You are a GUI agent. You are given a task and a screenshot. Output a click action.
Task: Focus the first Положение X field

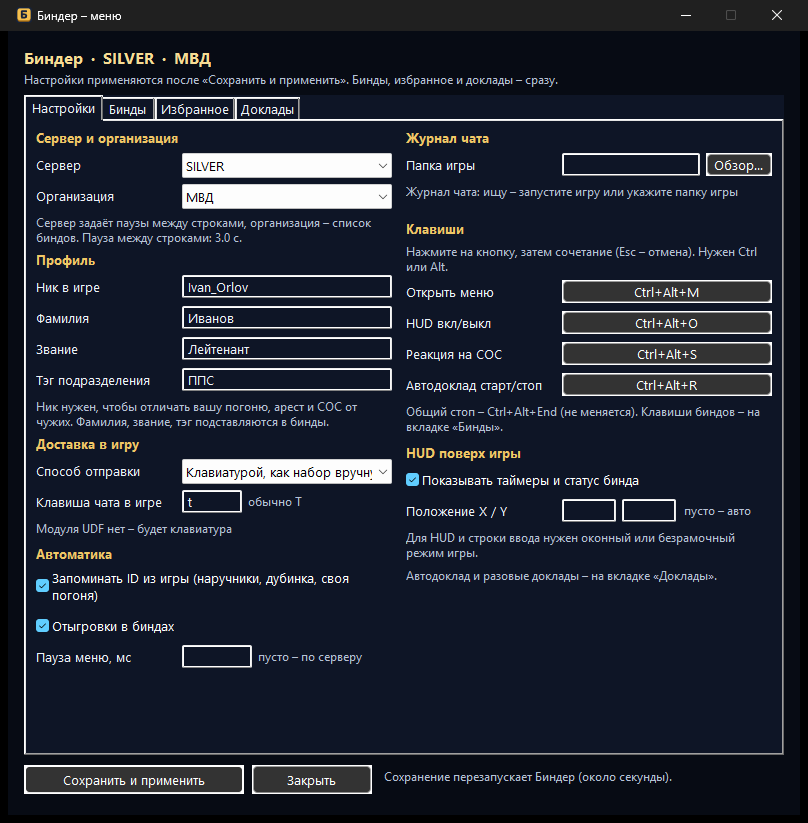[x=589, y=511]
